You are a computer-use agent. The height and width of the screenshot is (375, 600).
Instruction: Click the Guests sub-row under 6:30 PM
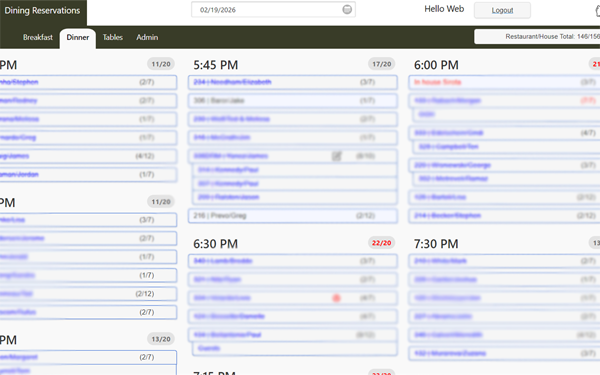pyautogui.click(x=295, y=348)
